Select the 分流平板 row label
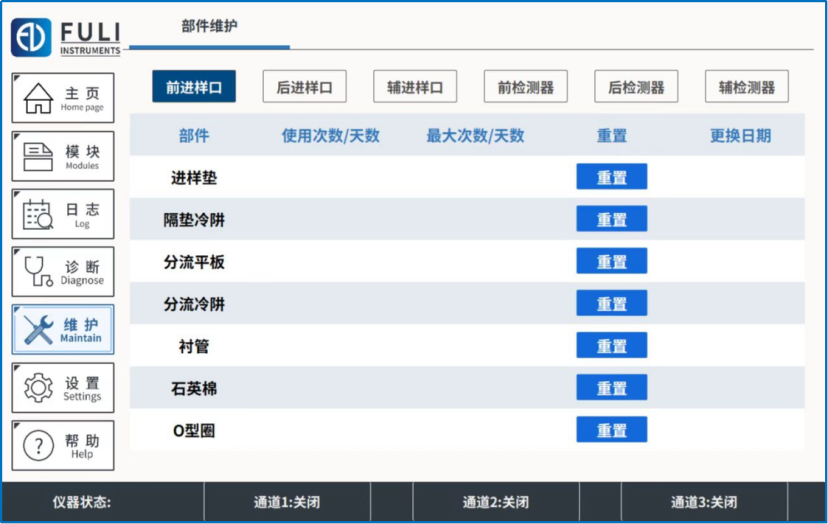Viewport: 828px width, 524px height. click(194, 262)
